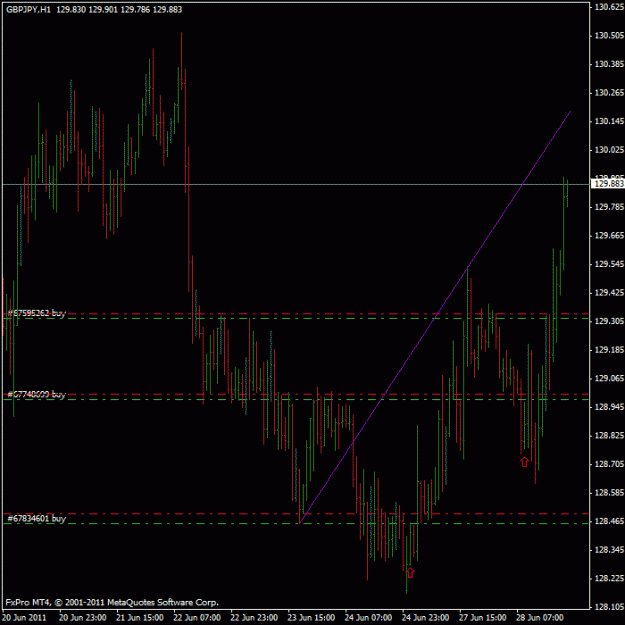
Task: Click the 28 Jun 07:00 time label
Action: click(540, 618)
